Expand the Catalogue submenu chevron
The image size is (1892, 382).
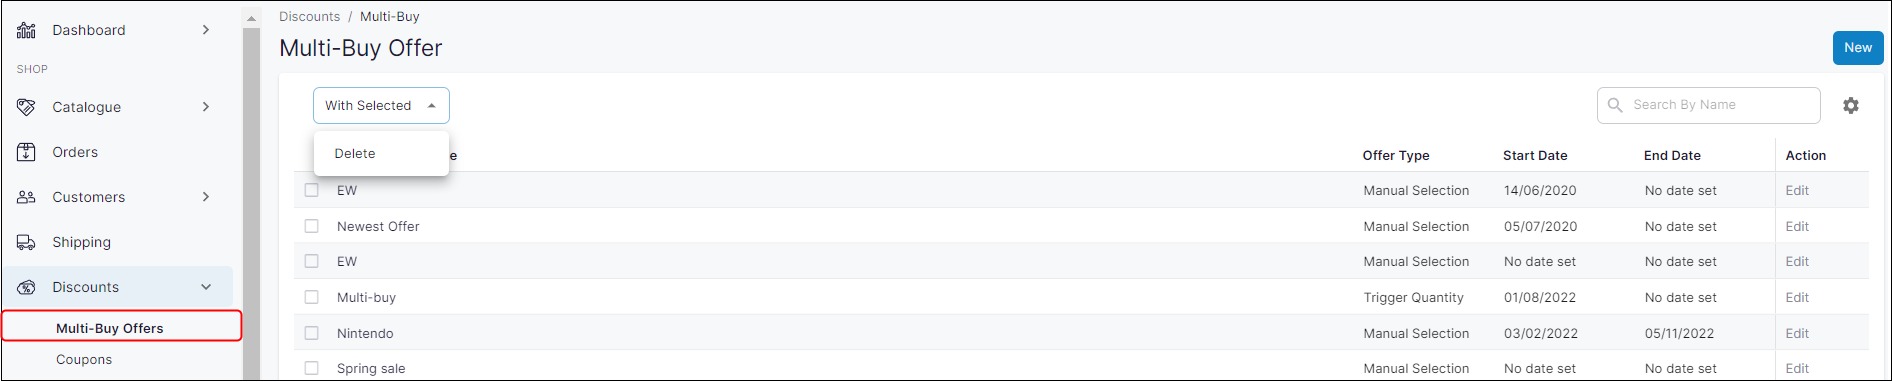pos(206,107)
